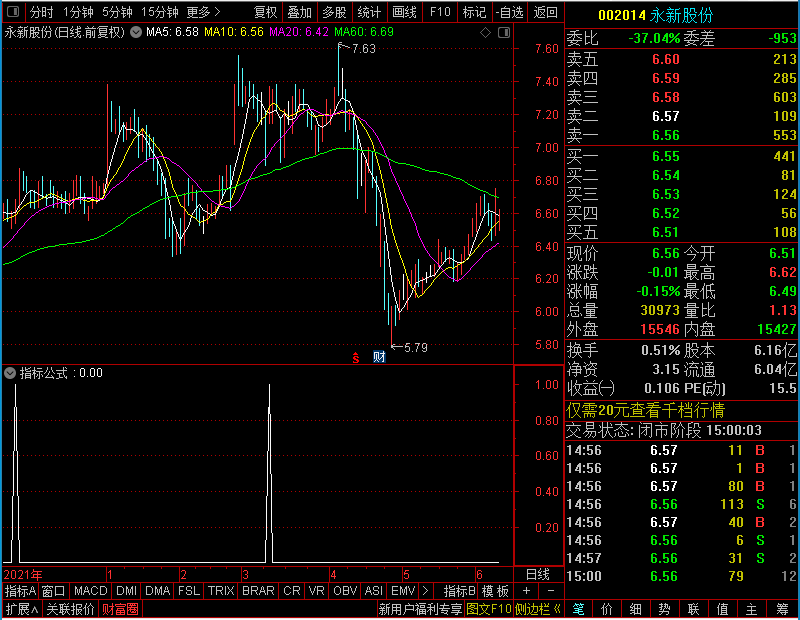Switch to the 分时 view

41,12
